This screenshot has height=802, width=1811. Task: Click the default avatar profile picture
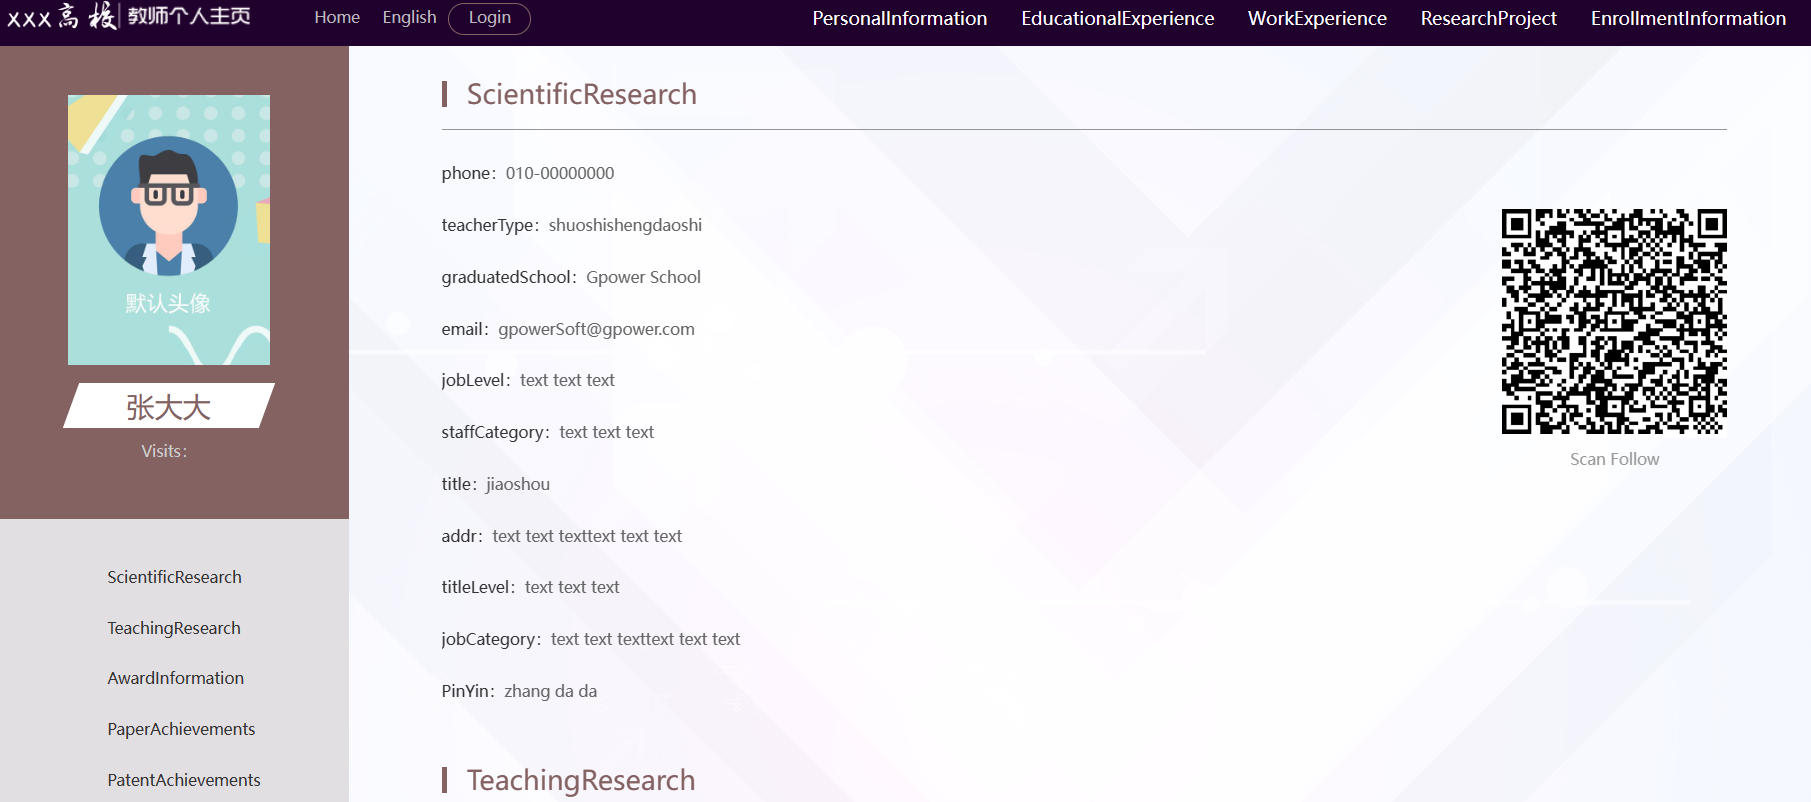169,230
